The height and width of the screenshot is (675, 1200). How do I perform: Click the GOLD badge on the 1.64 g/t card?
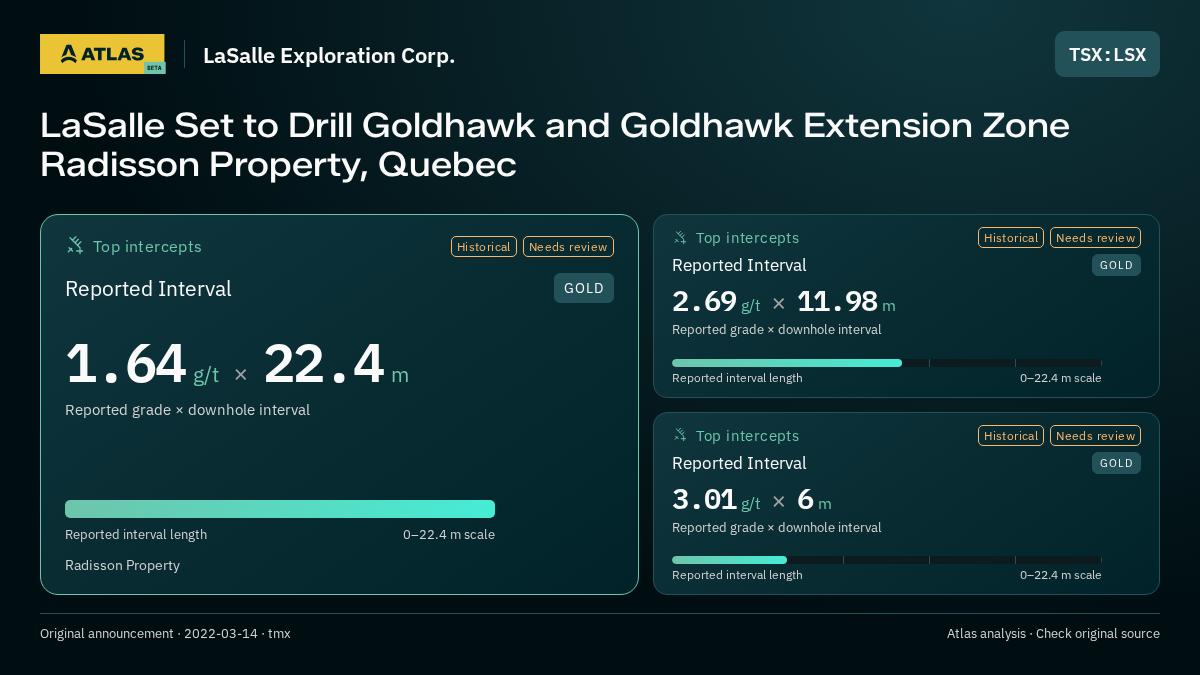[584, 288]
